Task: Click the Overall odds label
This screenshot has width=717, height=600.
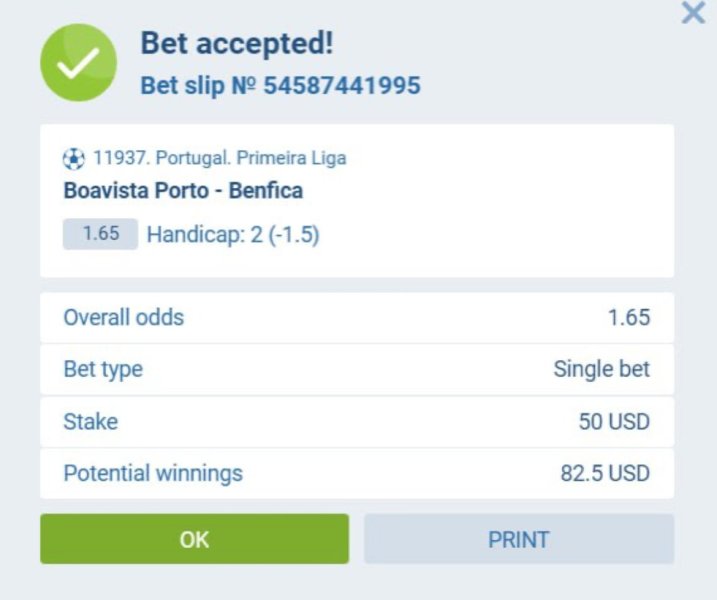Action: [x=124, y=318]
